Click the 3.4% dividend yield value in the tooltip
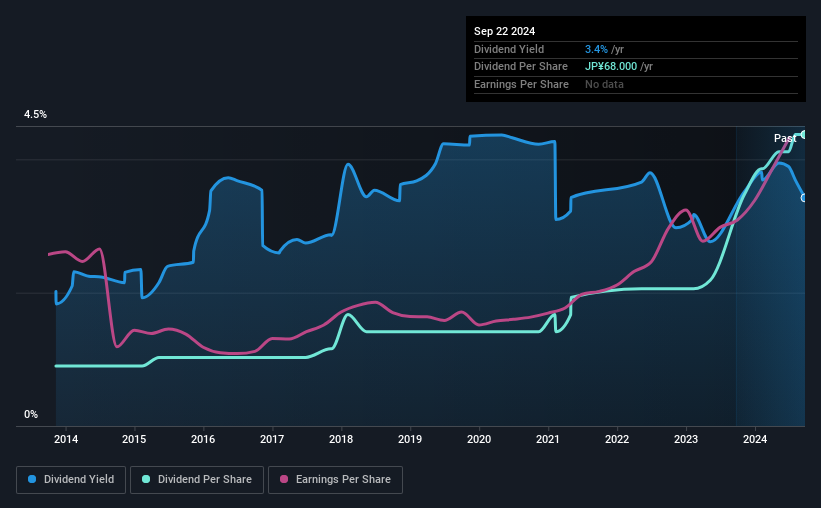 coord(596,49)
